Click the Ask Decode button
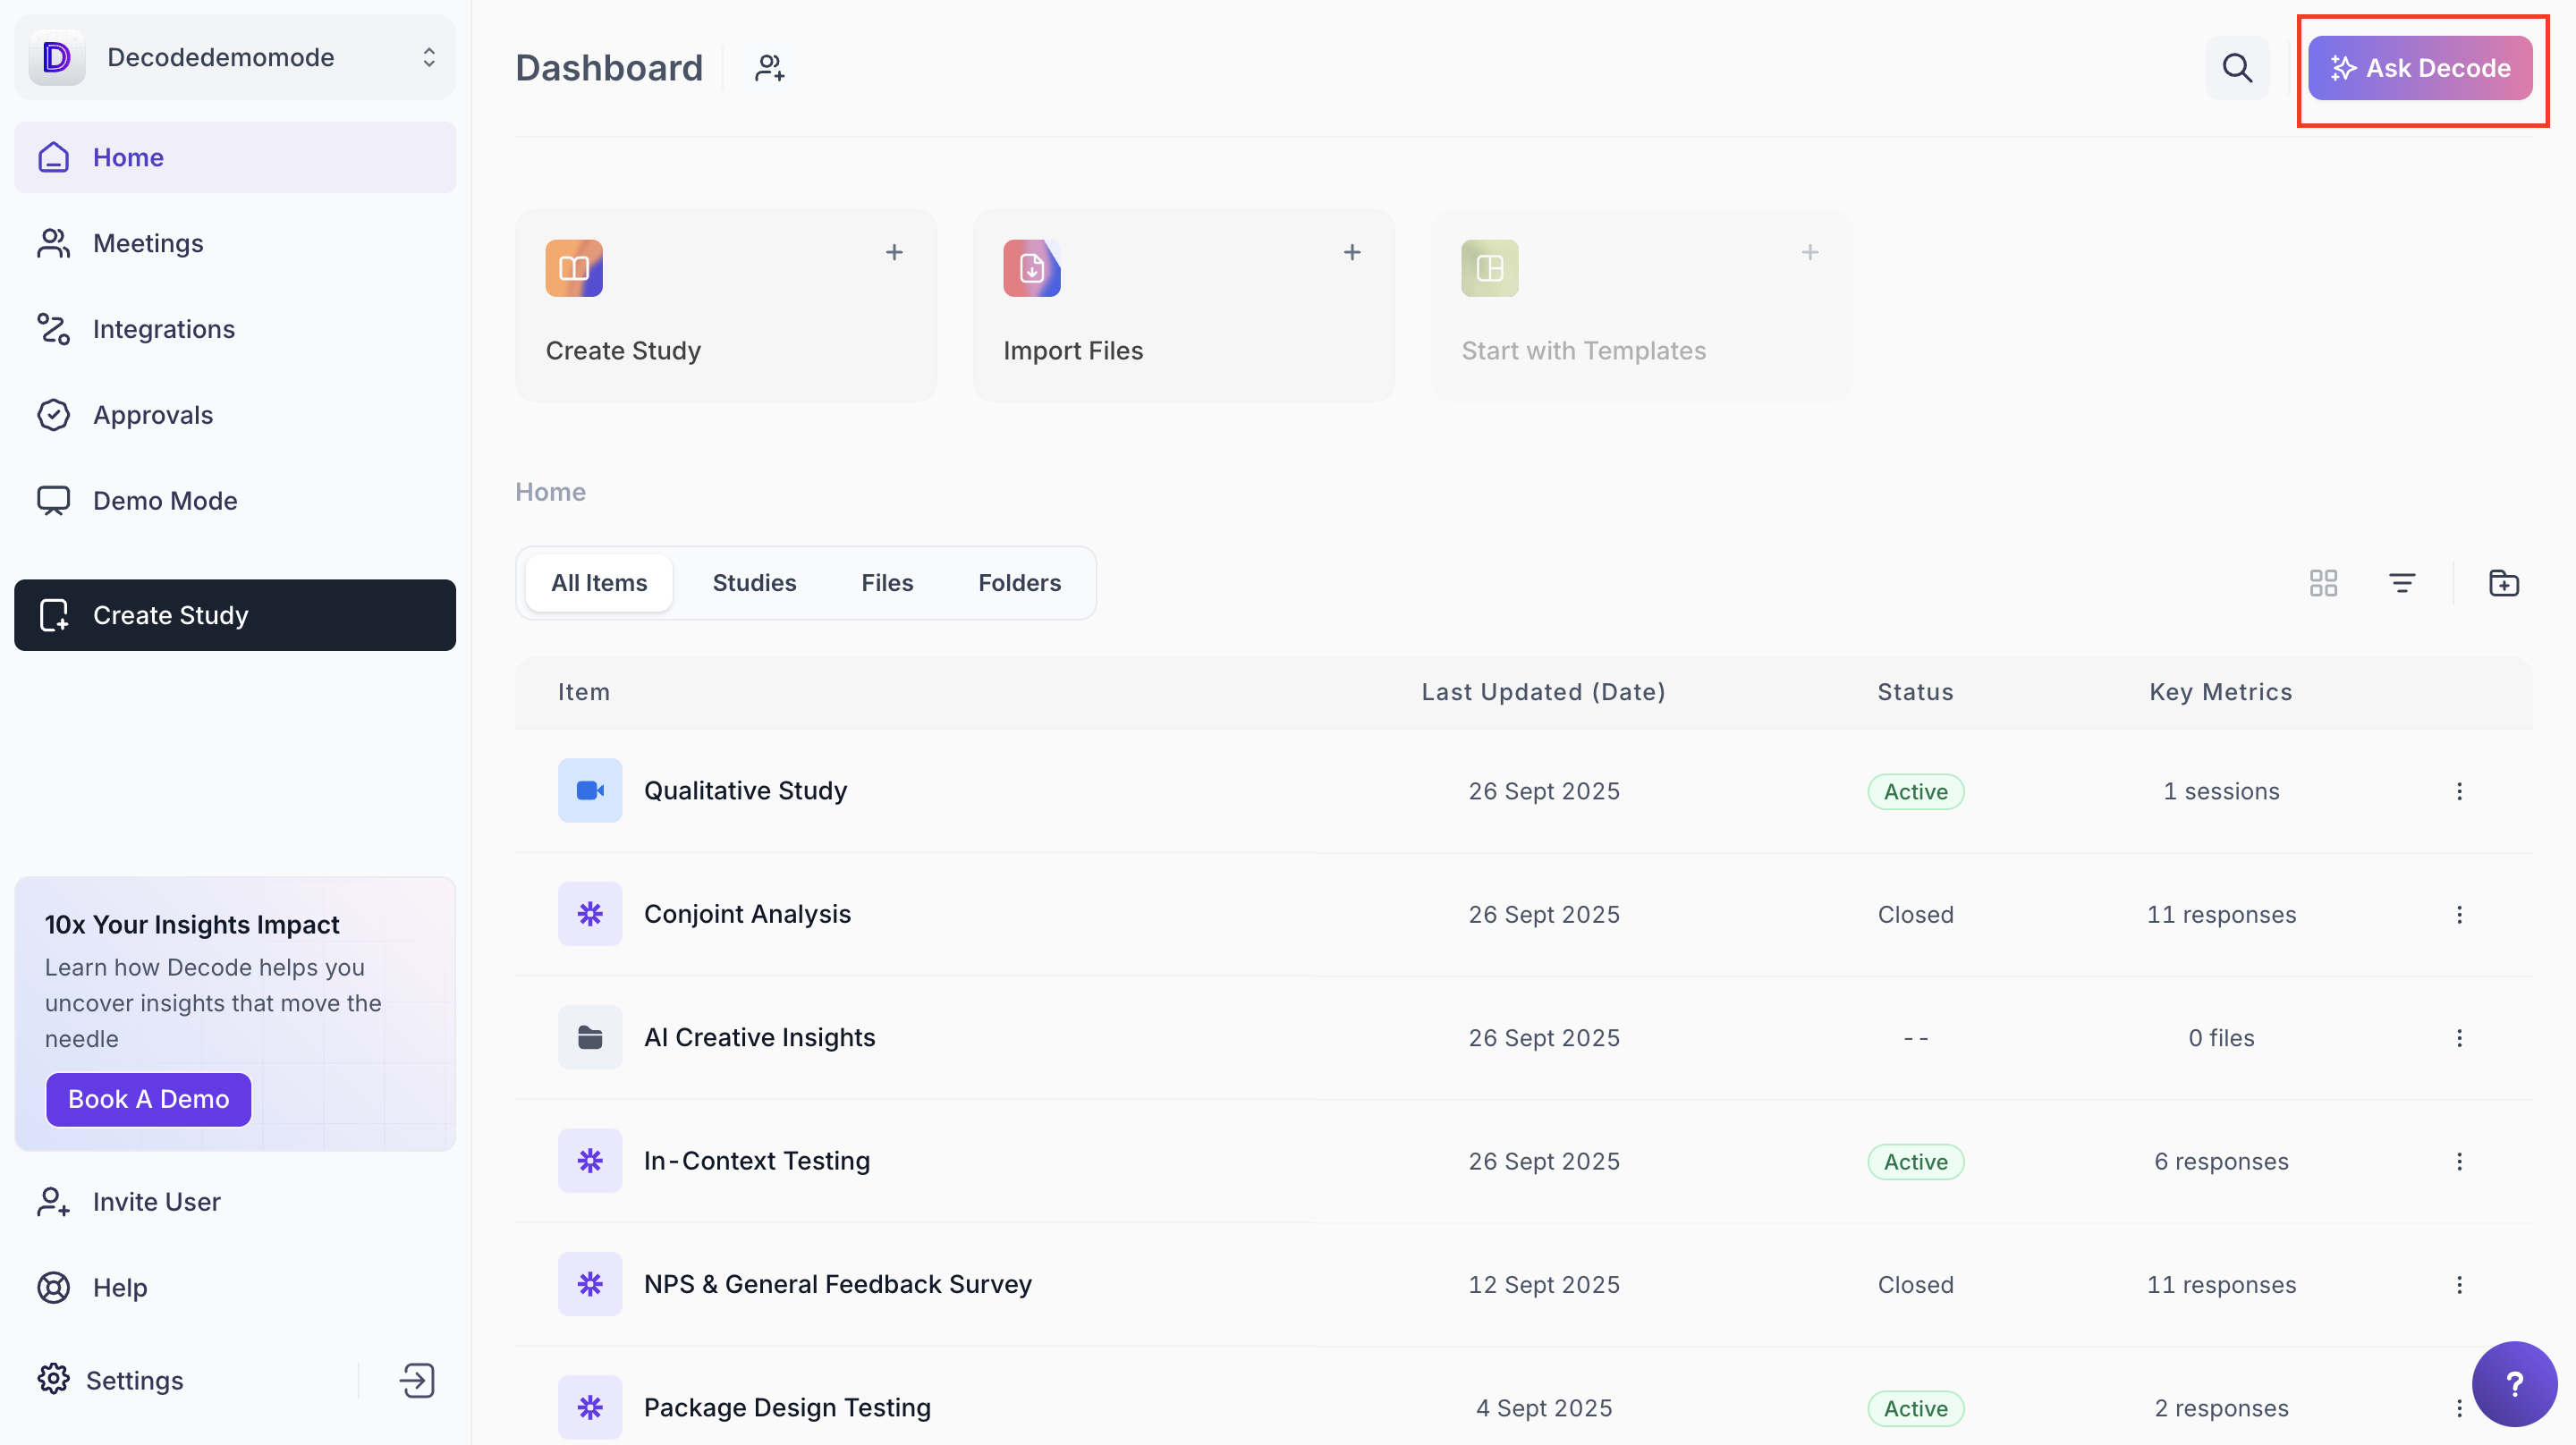The image size is (2576, 1445). pyautogui.click(x=2420, y=68)
